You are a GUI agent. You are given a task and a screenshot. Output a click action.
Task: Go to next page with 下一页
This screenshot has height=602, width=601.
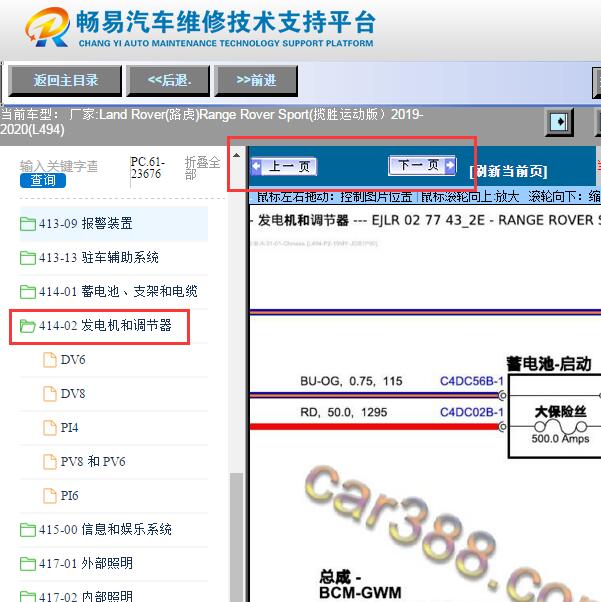(x=422, y=165)
